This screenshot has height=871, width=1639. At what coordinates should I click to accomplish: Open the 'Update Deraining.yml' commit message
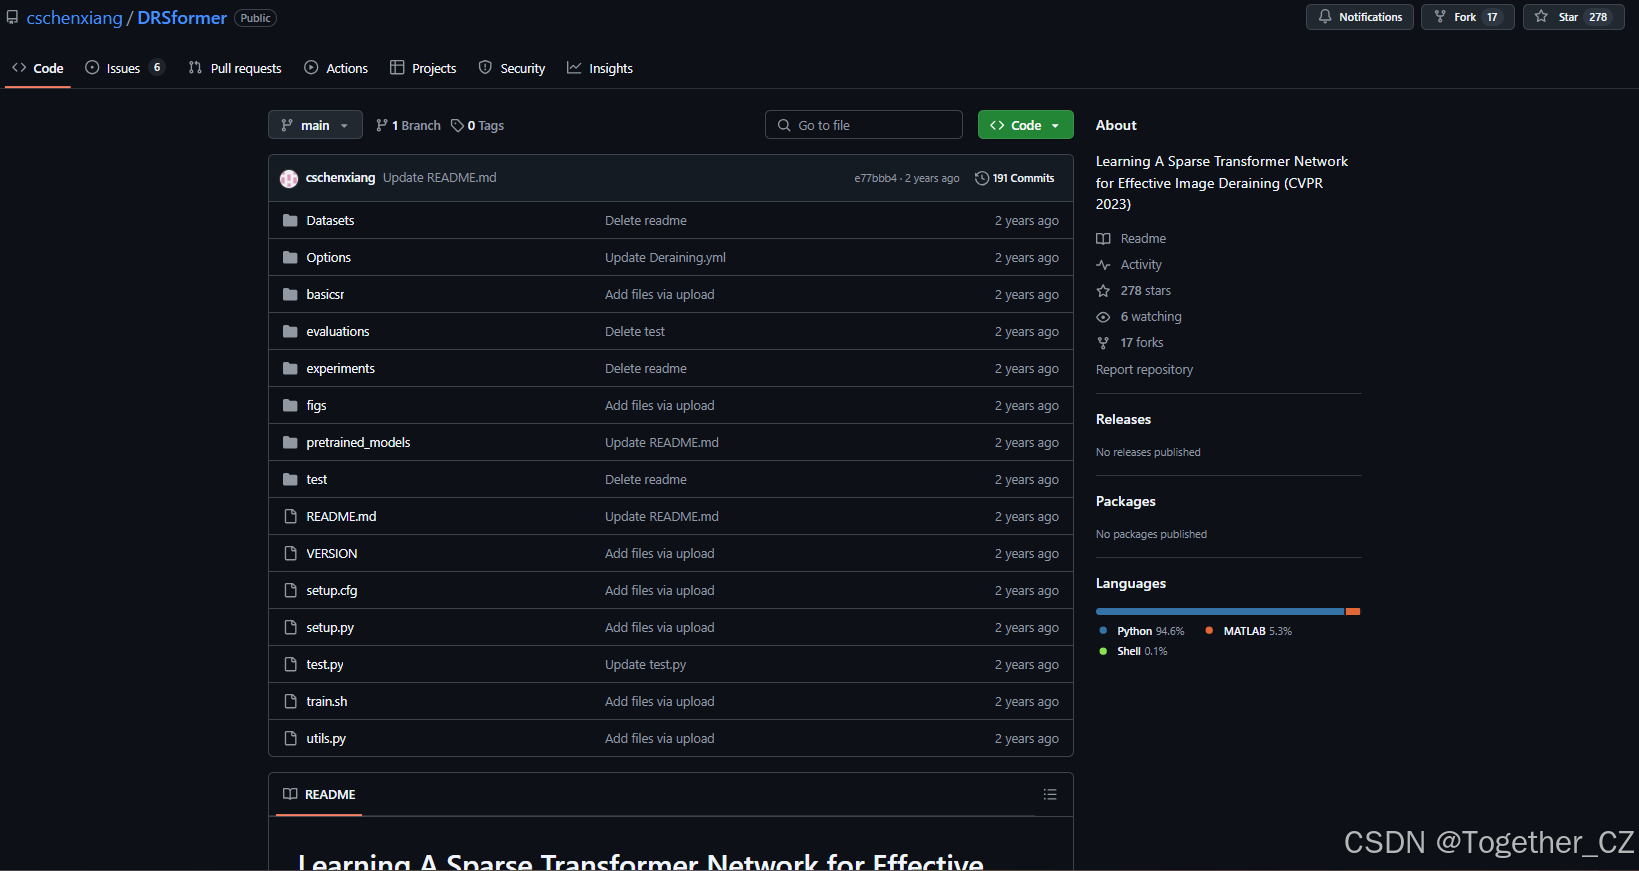tap(665, 257)
